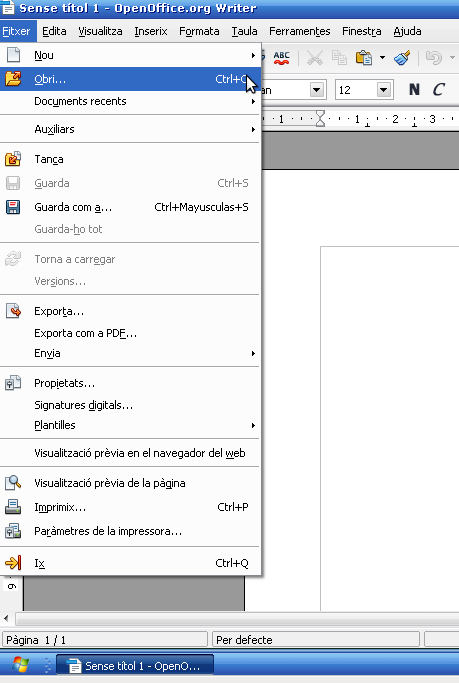Toggle italic with the C button

pyautogui.click(x=439, y=90)
